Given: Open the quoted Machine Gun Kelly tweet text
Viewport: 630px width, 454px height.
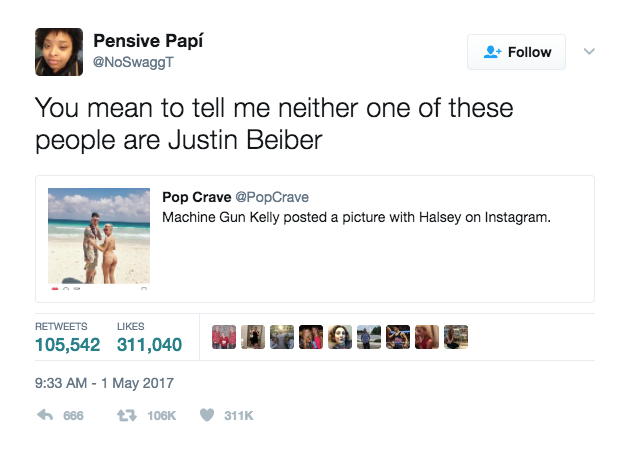Looking at the screenshot, I should [356, 215].
